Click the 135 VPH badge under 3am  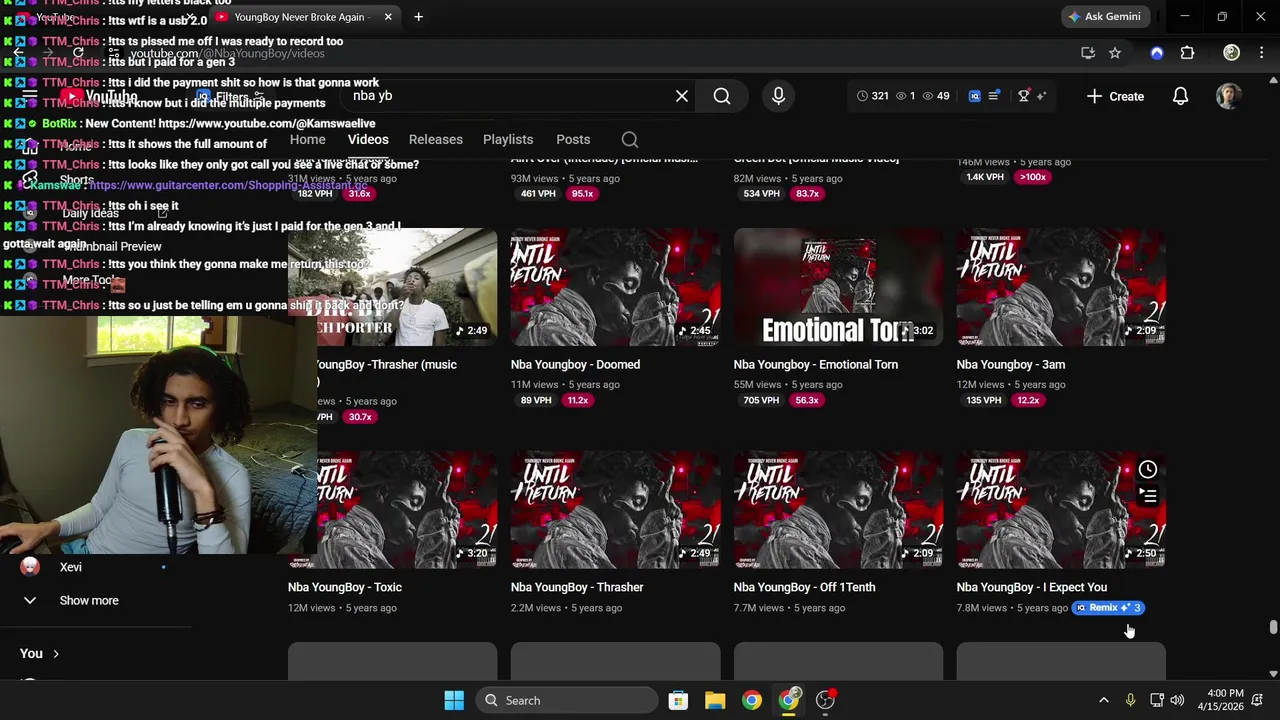click(x=984, y=401)
